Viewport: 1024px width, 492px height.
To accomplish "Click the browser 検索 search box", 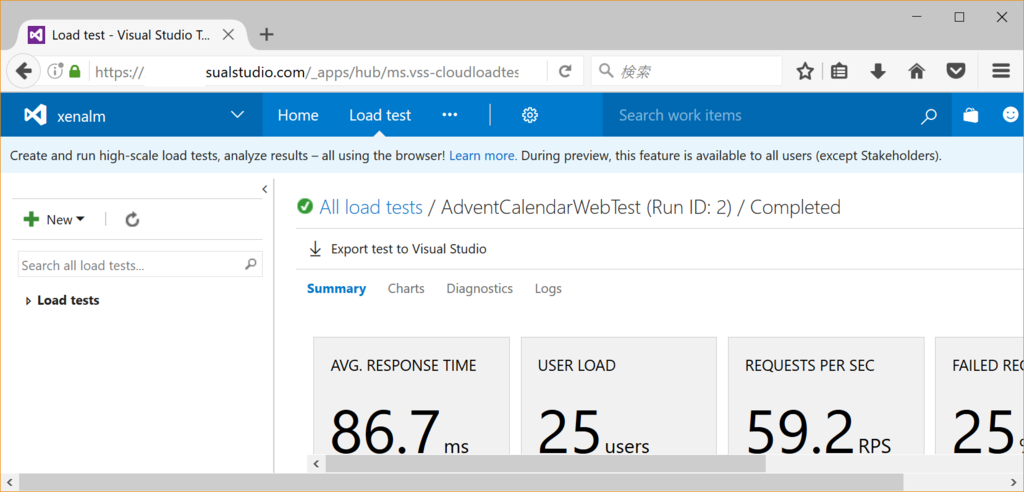I will point(686,71).
